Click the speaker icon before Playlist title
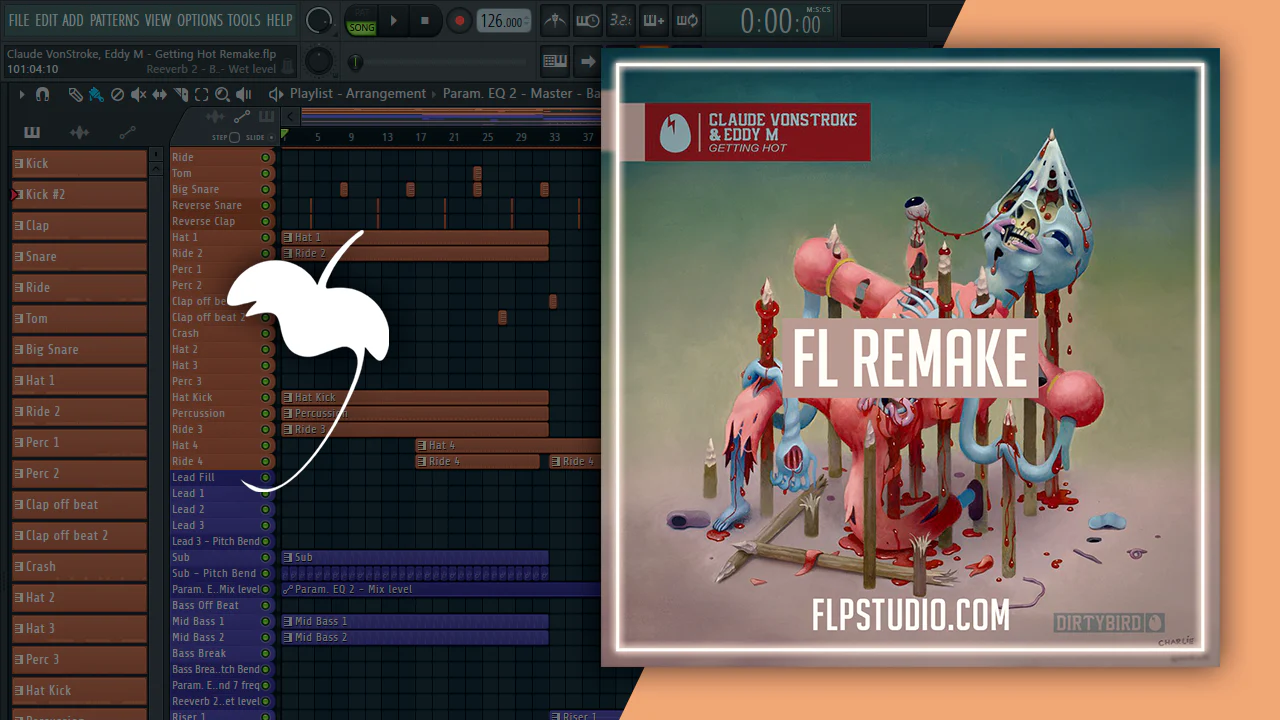The image size is (1280, 720). [276, 94]
